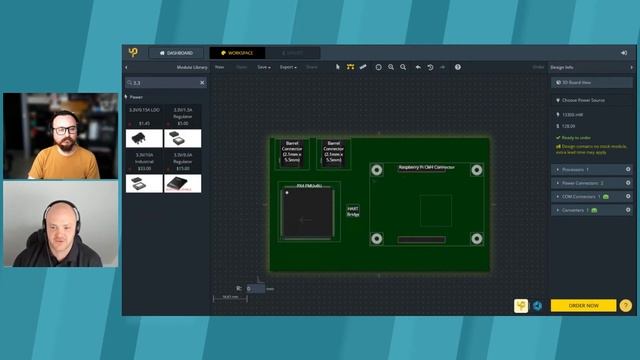Click the circular fit-to-view icon
Viewport: 640px width, 360px height.
378,67
